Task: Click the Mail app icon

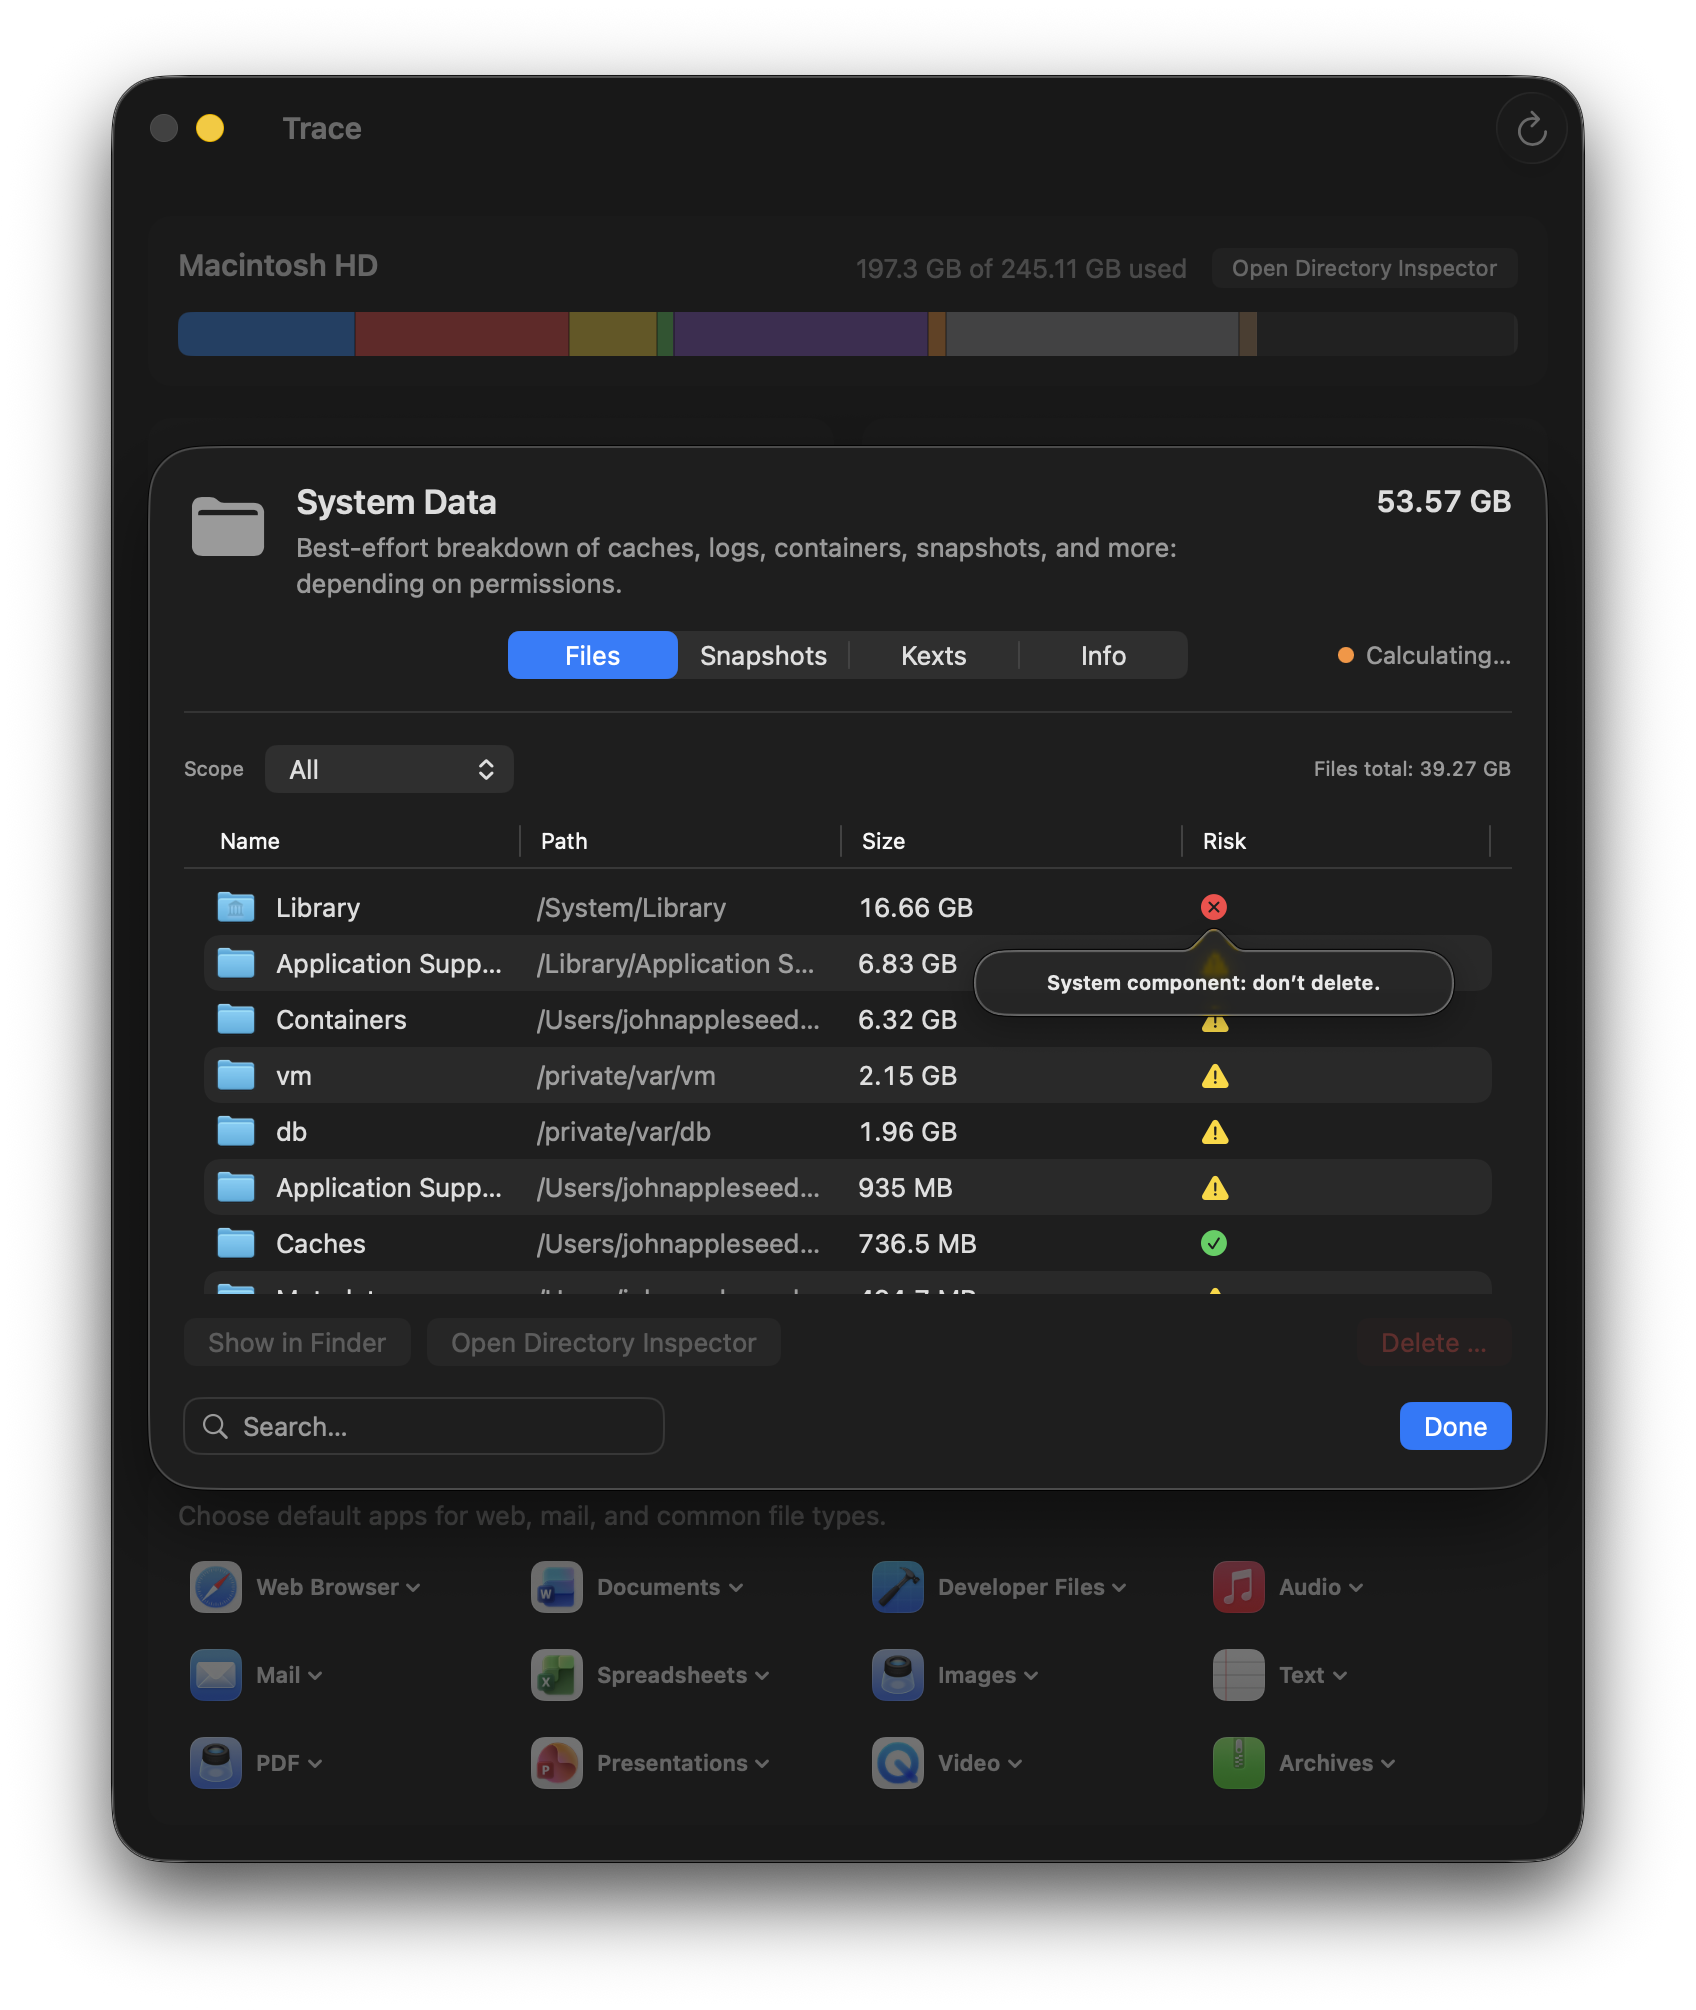Action: (x=214, y=1675)
